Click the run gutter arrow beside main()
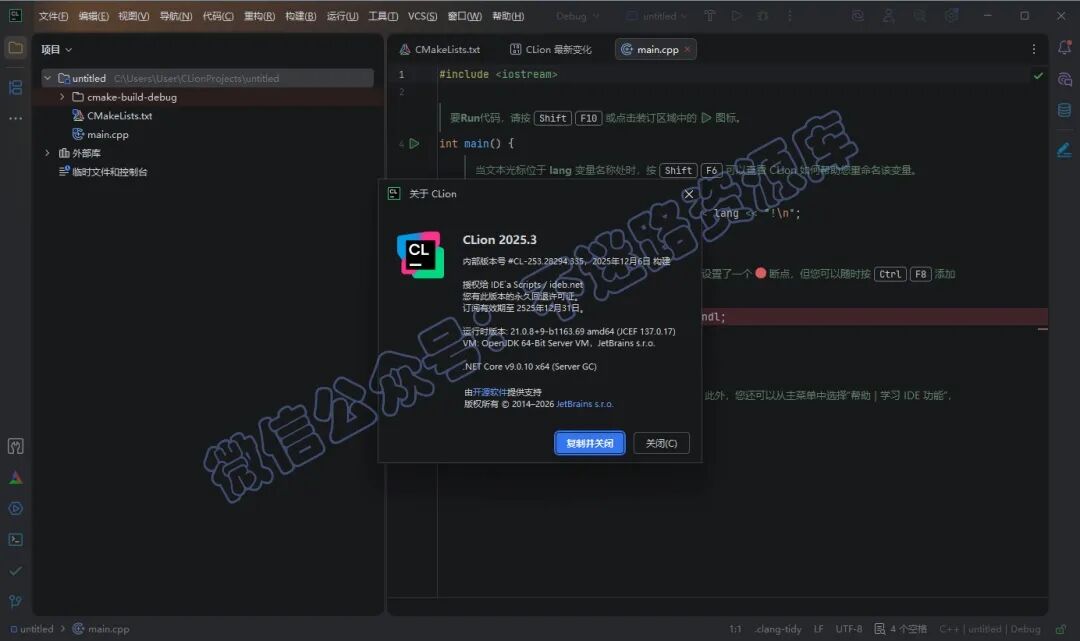1080x641 pixels. tap(414, 143)
